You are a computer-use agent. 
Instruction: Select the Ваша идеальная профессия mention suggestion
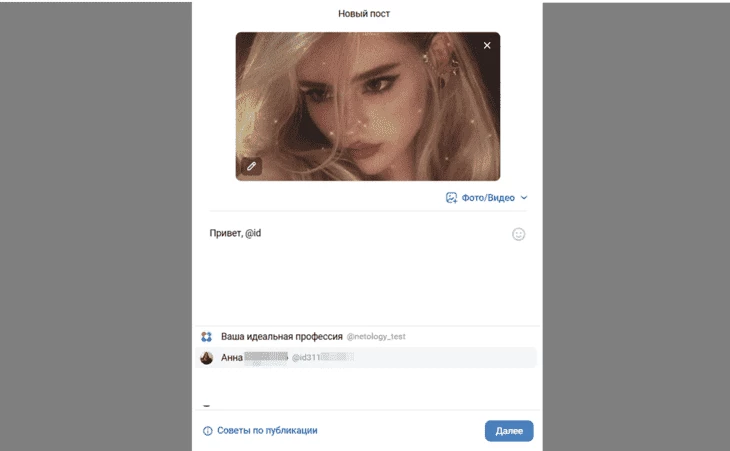click(x=282, y=337)
